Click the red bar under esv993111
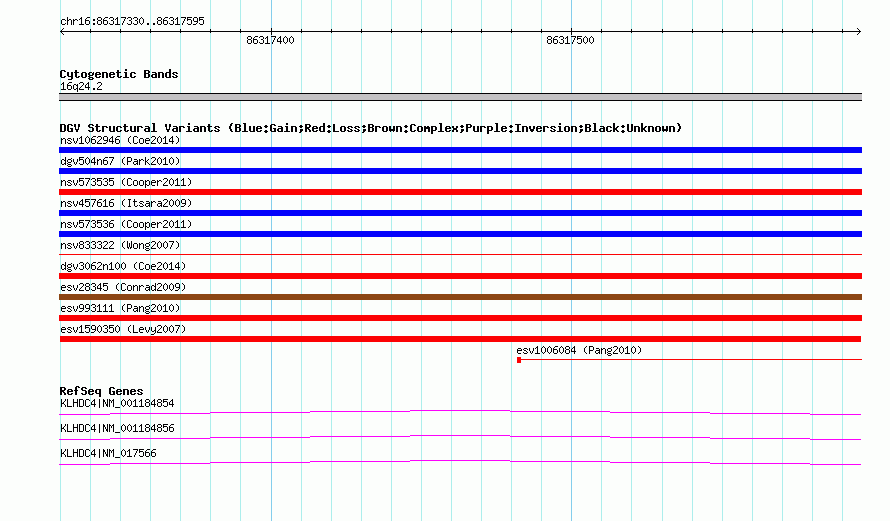890x521 pixels. click(x=460, y=318)
